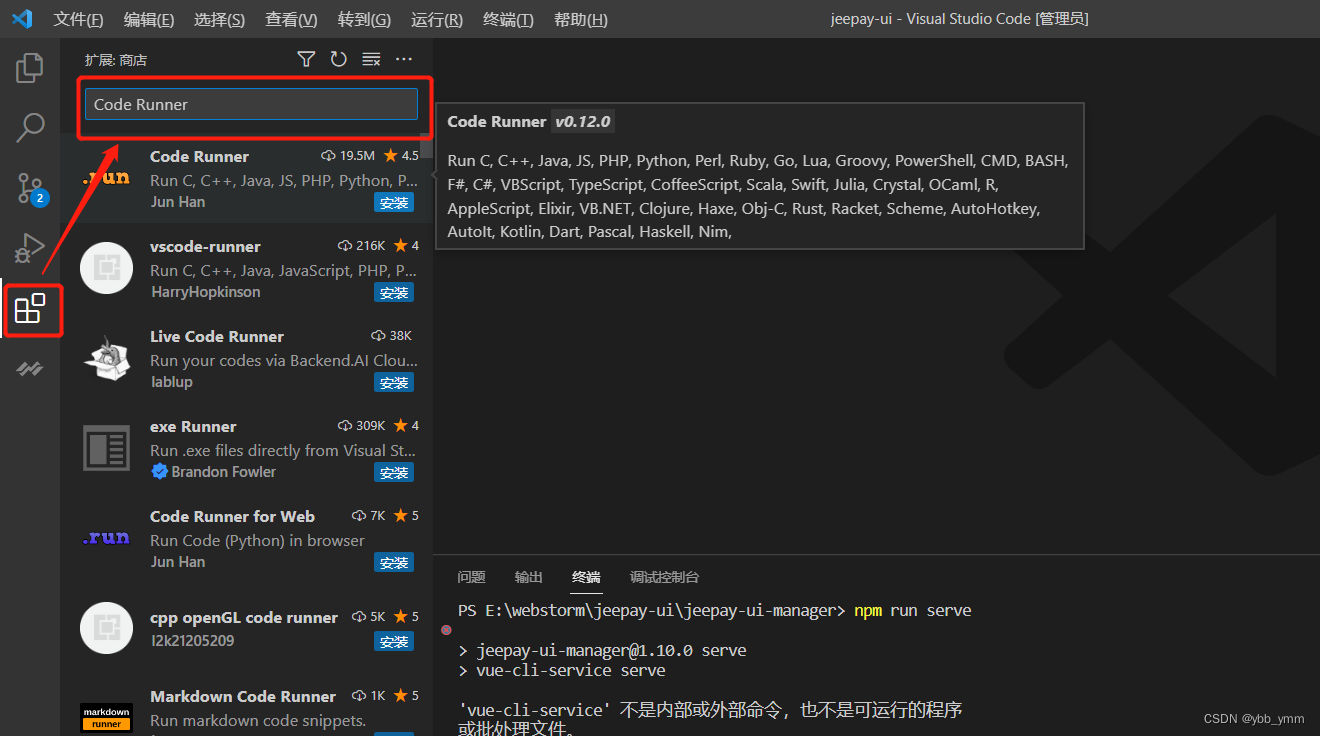Open the 选择(S) menu
The width and height of the screenshot is (1320, 736).
pyautogui.click(x=219, y=19)
